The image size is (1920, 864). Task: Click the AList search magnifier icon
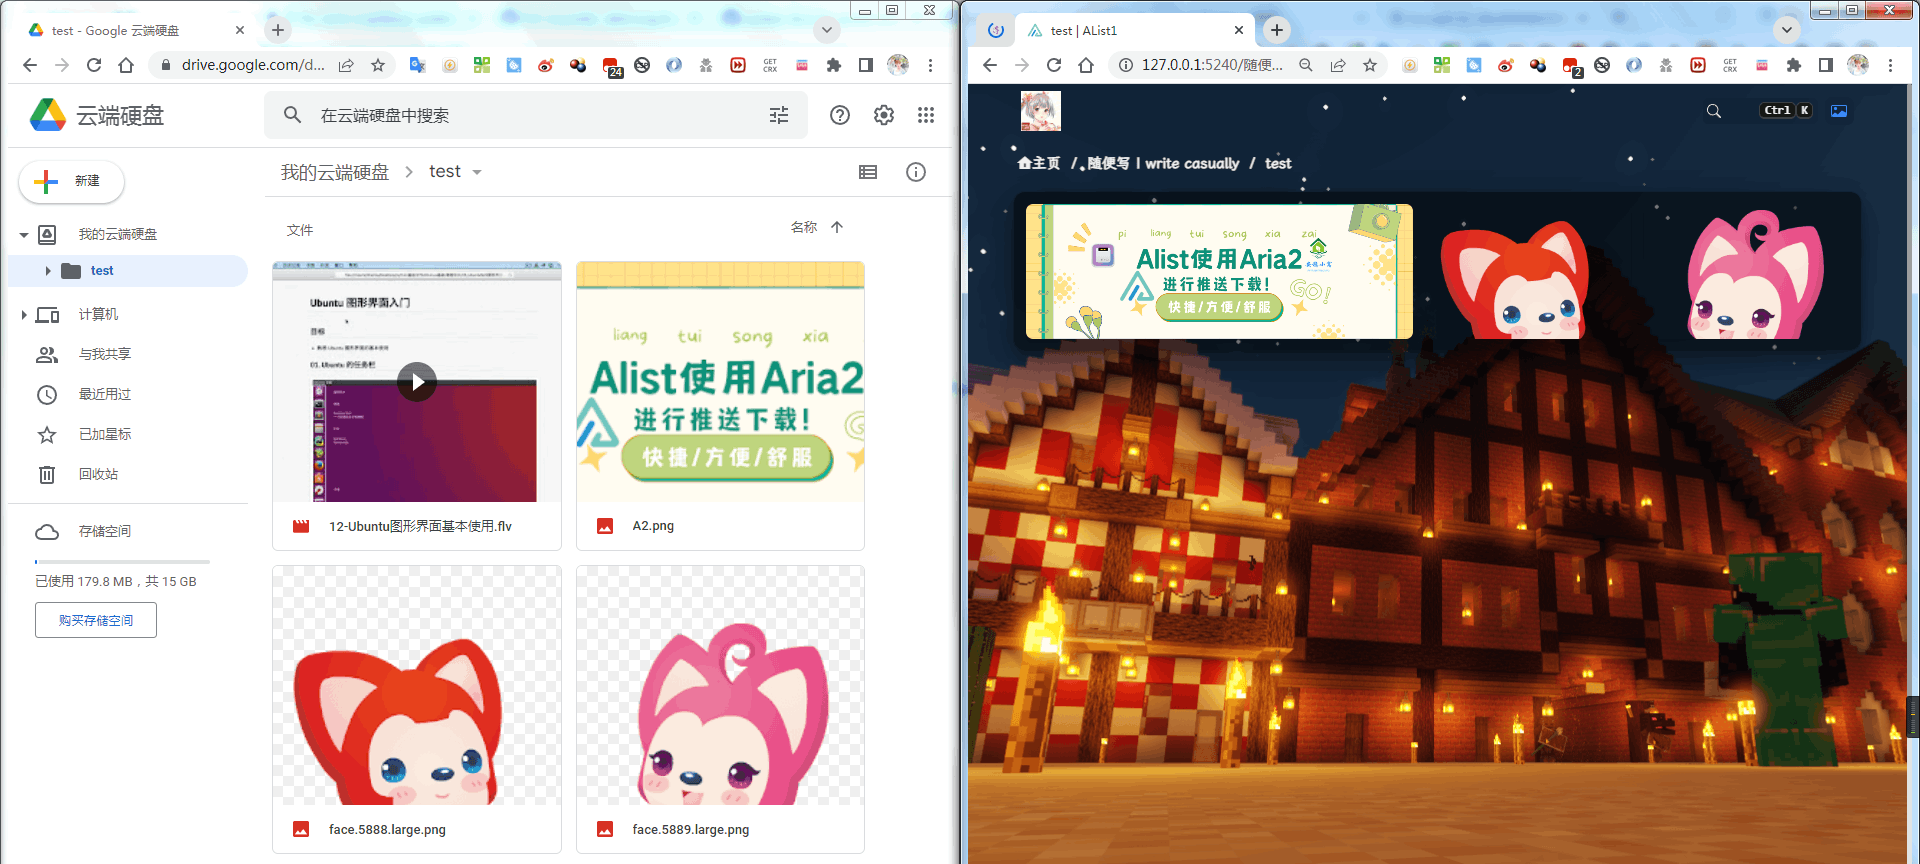coord(1713,111)
